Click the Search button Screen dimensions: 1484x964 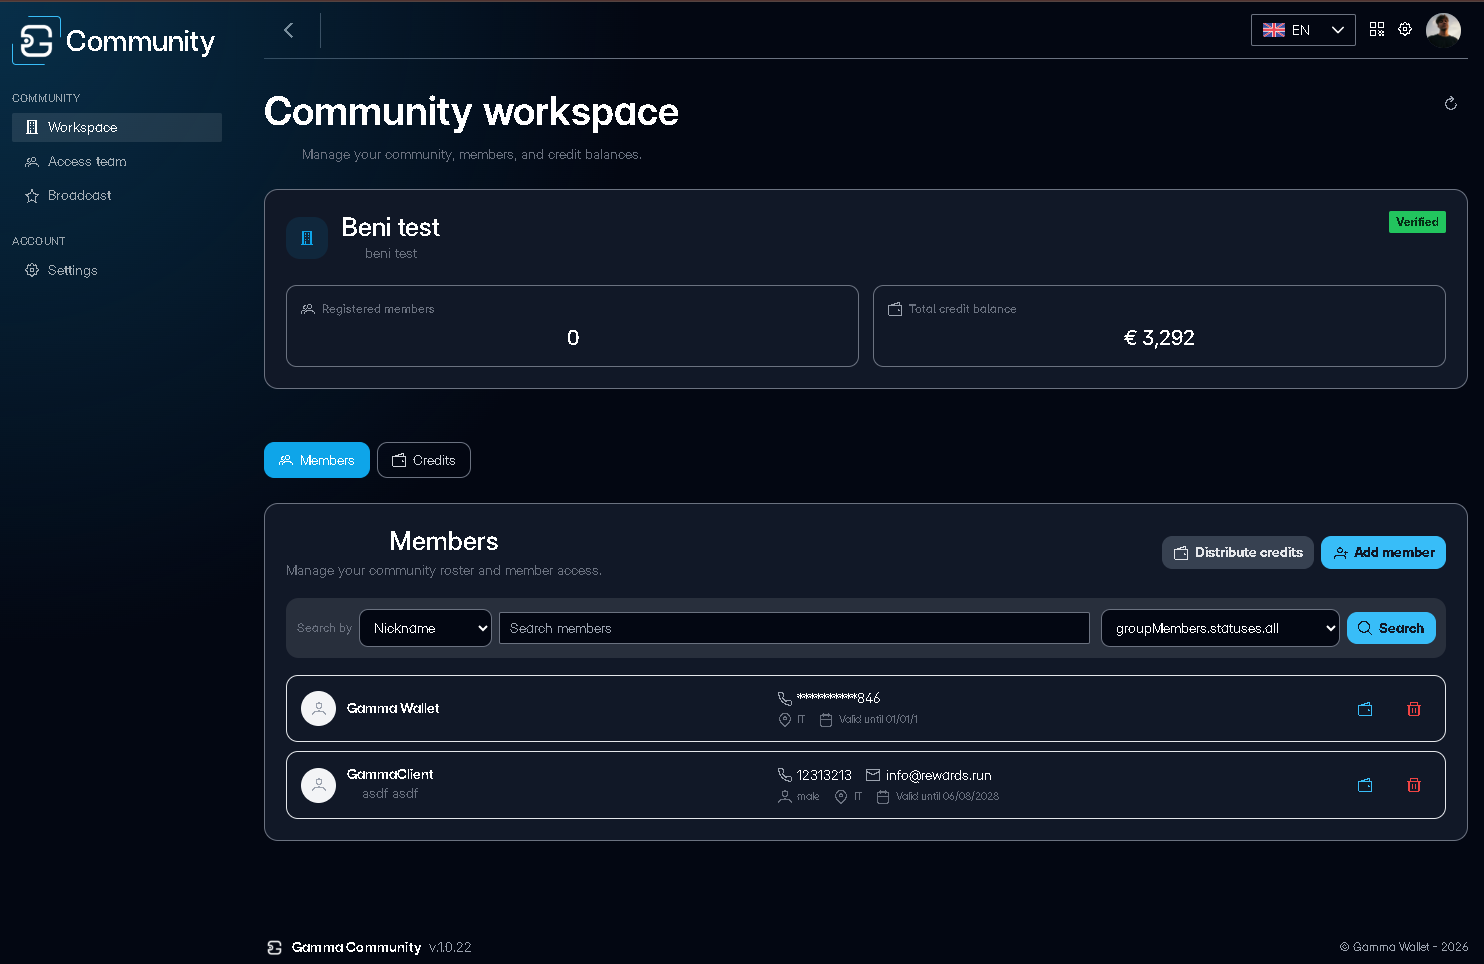pyautogui.click(x=1391, y=628)
